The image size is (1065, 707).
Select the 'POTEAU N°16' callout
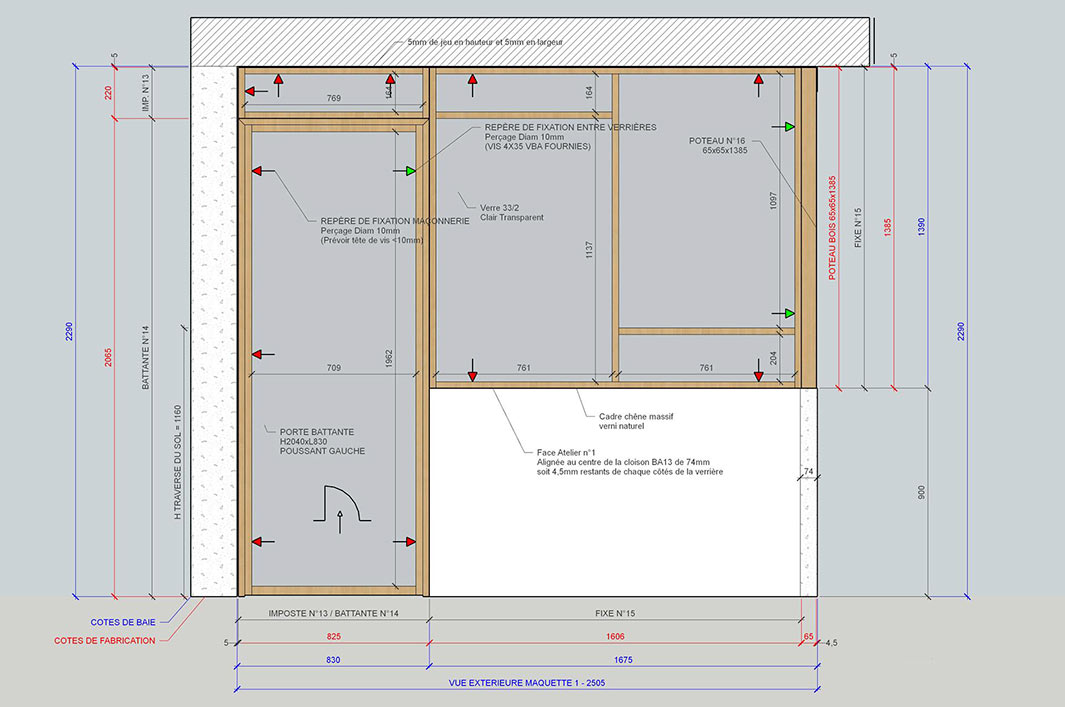717,141
